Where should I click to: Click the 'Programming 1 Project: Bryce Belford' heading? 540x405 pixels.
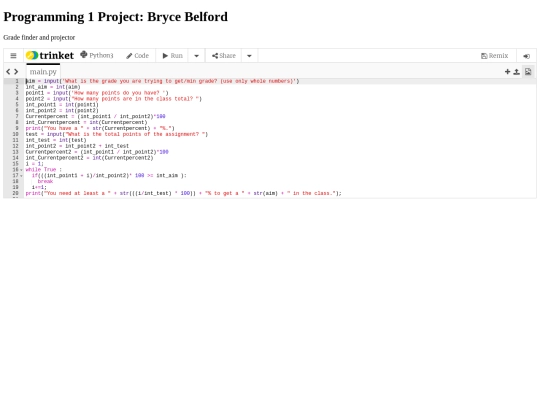[115, 17]
